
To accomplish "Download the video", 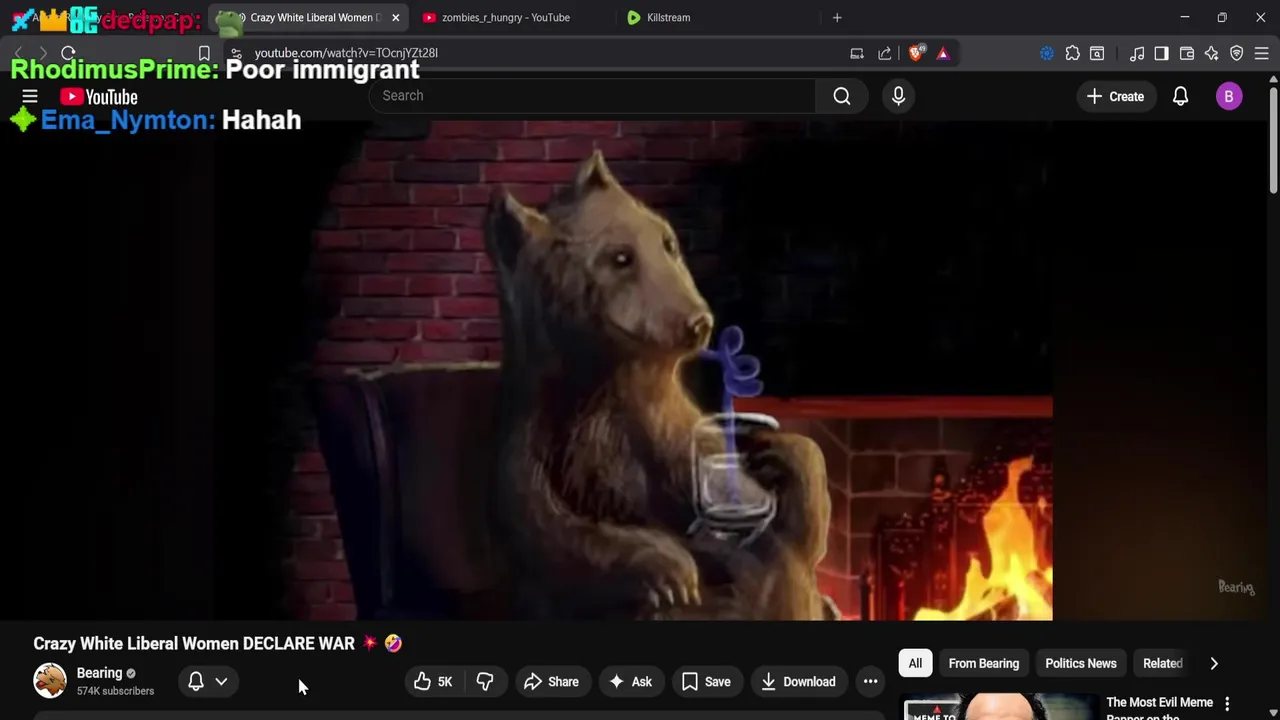I will (x=798, y=682).
